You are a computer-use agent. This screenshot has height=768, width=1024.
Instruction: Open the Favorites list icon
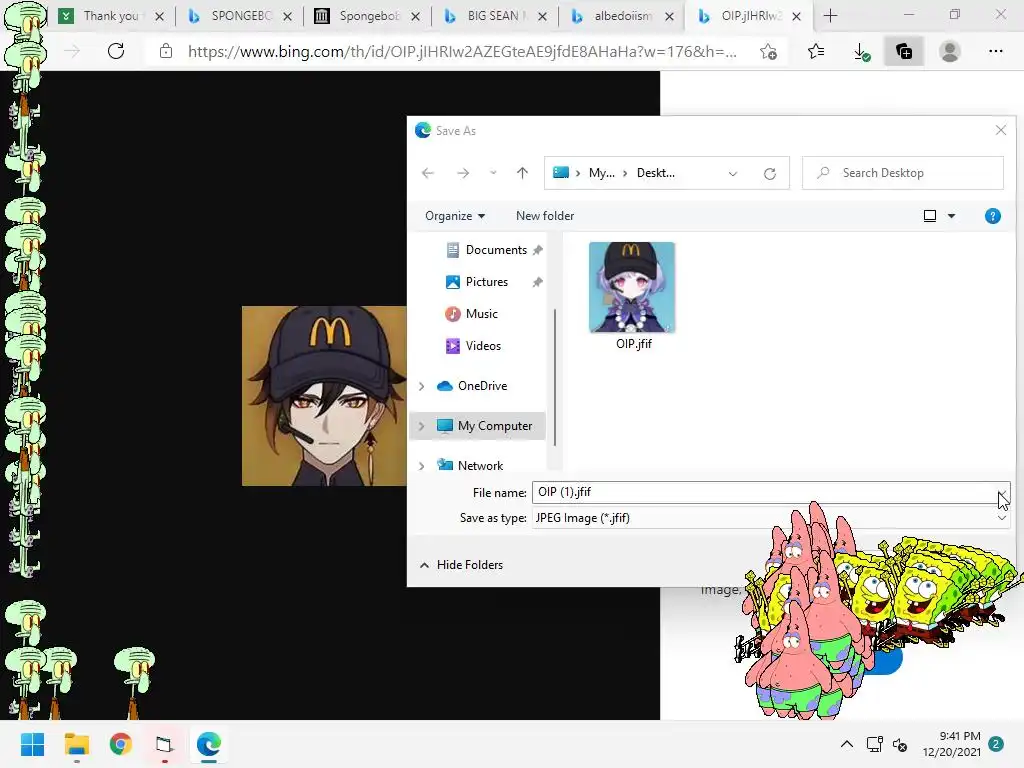[x=816, y=51]
